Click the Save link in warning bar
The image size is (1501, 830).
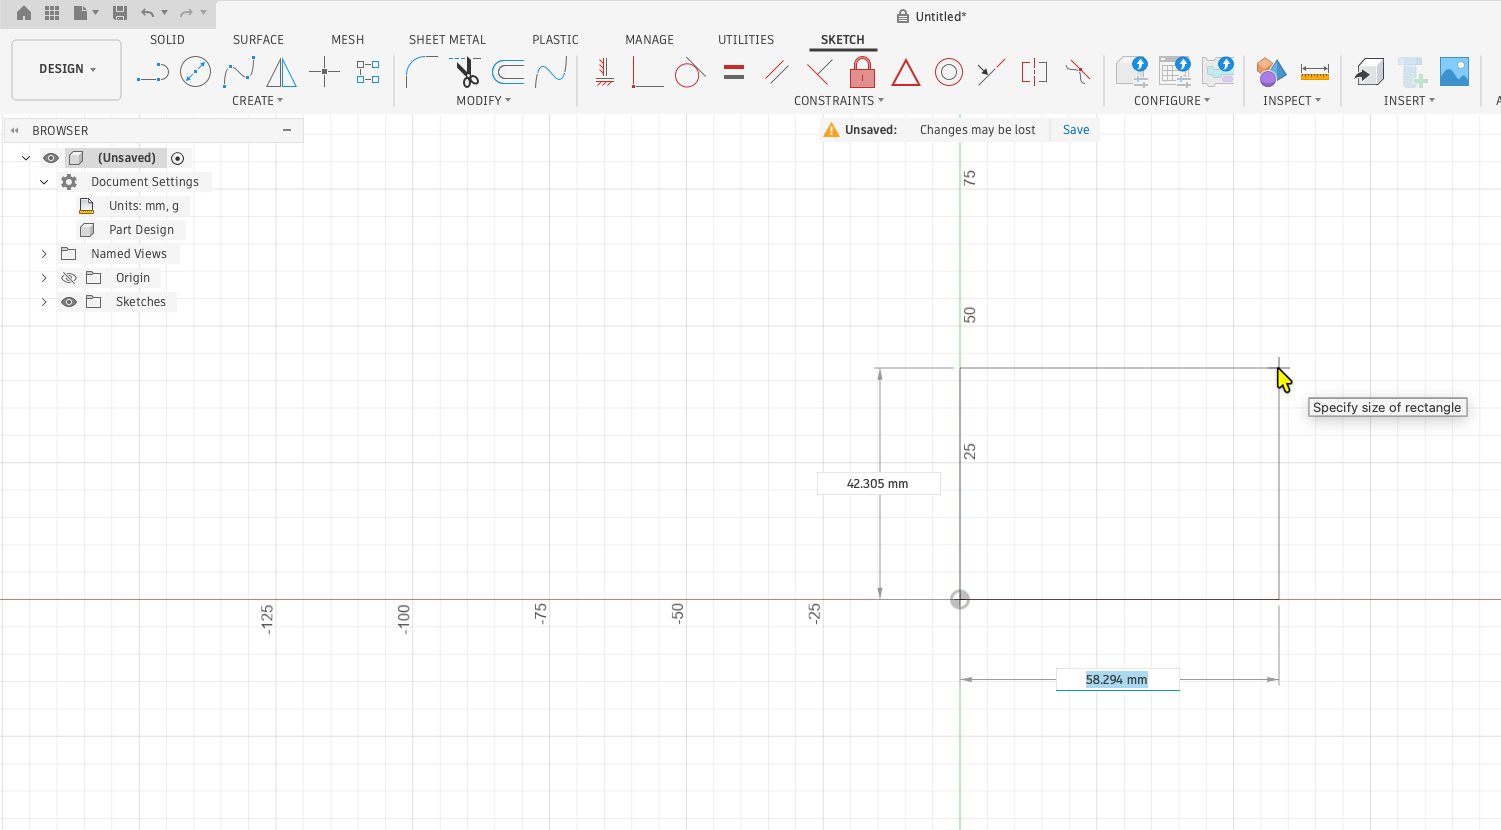(x=1076, y=130)
